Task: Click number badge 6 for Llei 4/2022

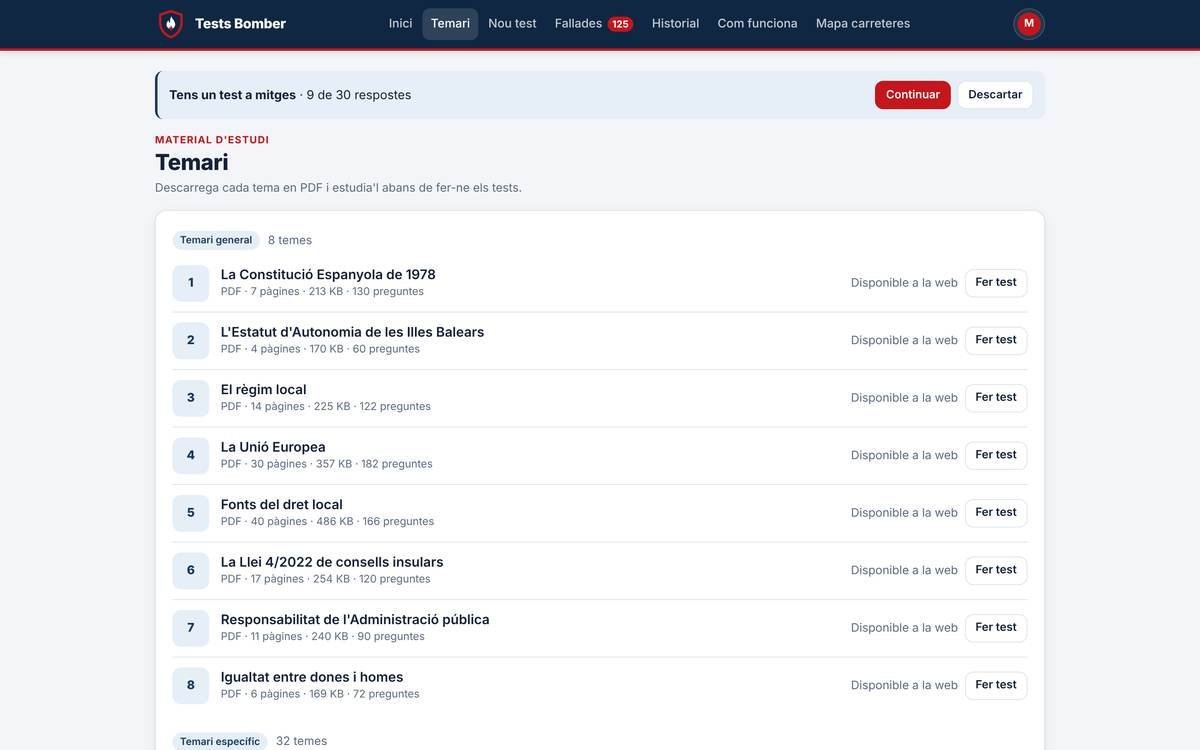Action: point(191,570)
